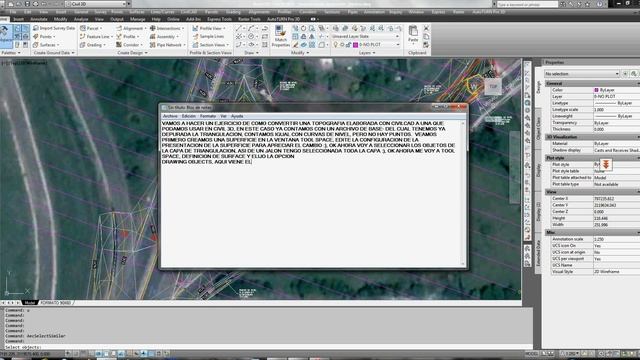640x360 pixels.
Task: Open the Extended Data side tab in Properties
Action: point(538,253)
